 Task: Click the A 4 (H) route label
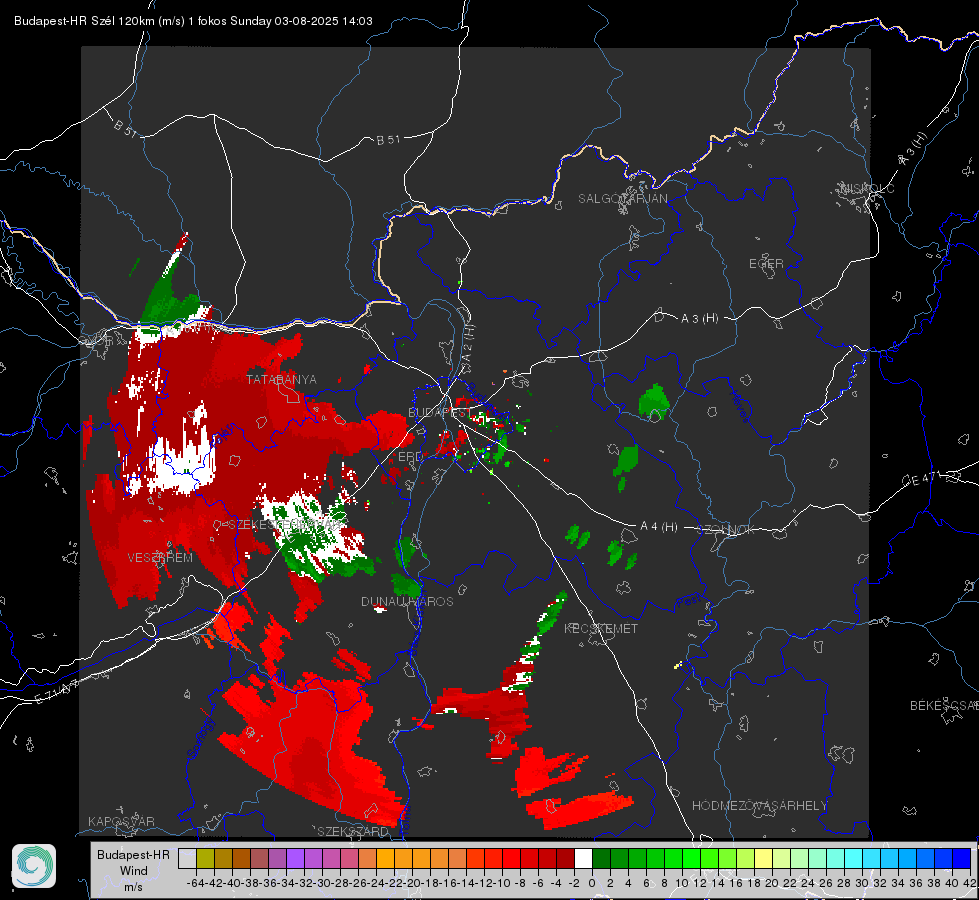[x=659, y=527]
